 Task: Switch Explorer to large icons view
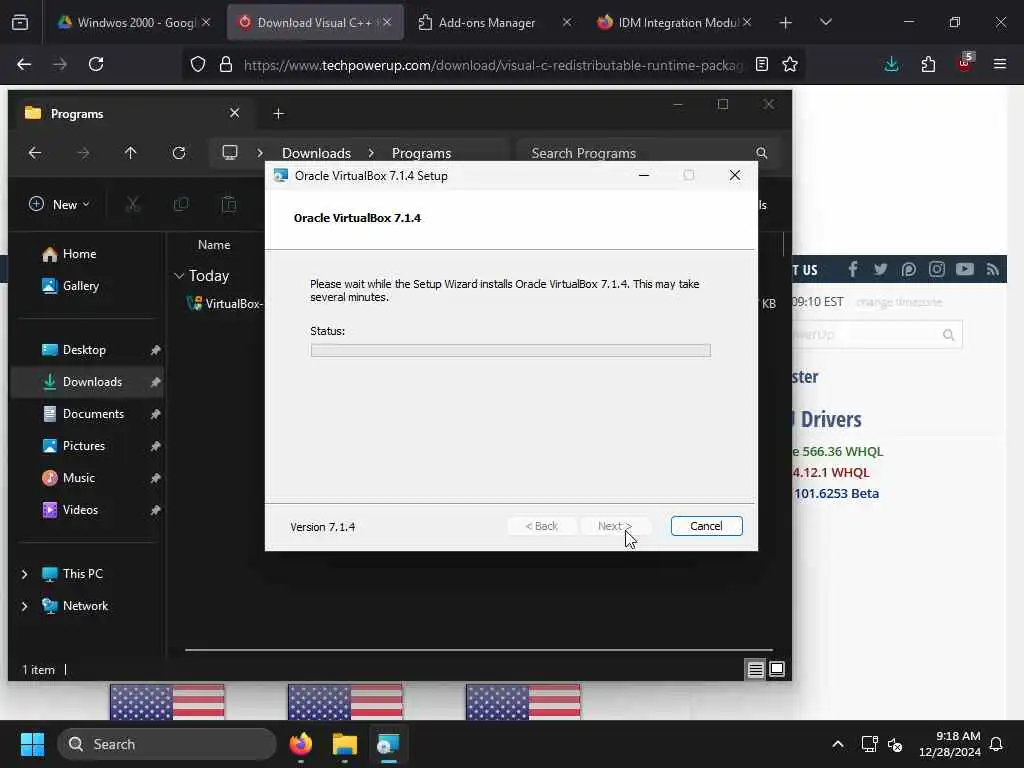(777, 669)
